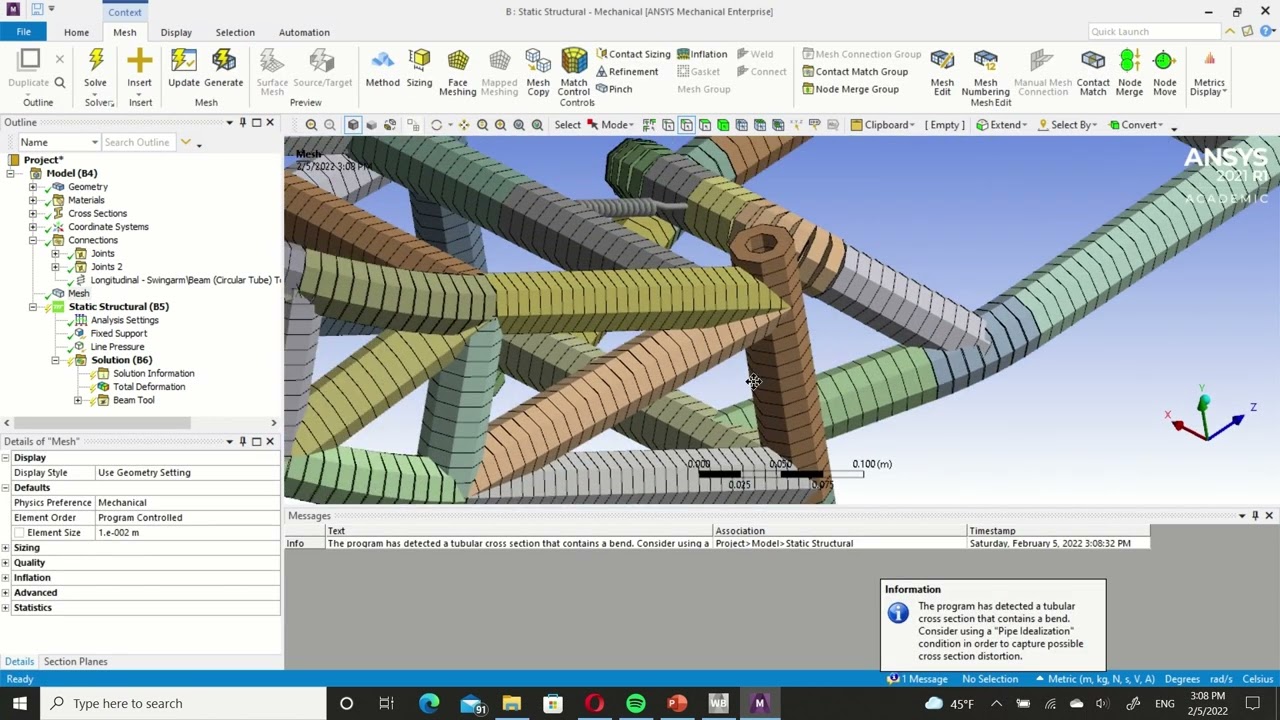The height and width of the screenshot is (720, 1280).
Task: Click the Node Merge Group button
Action: click(850, 89)
